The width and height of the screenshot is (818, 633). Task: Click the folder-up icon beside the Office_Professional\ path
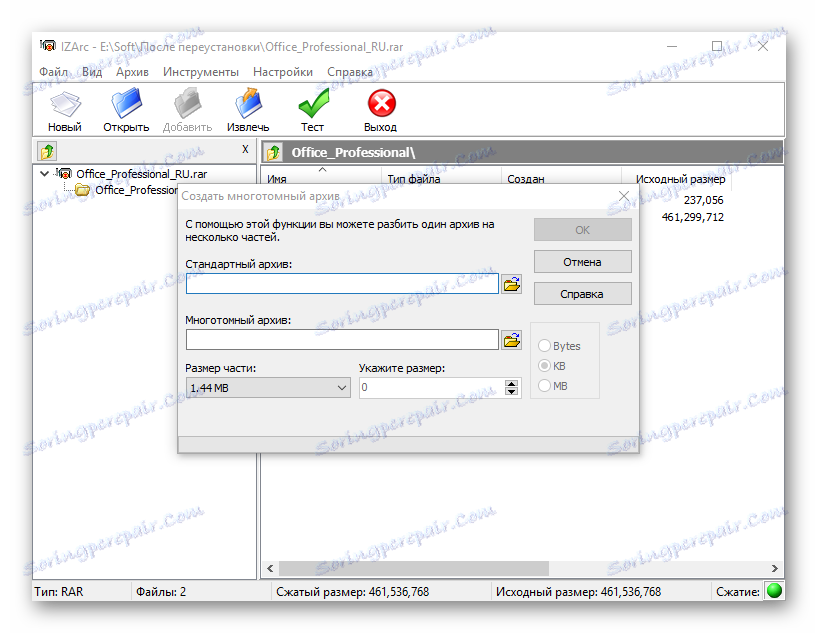(x=273, y=152)
